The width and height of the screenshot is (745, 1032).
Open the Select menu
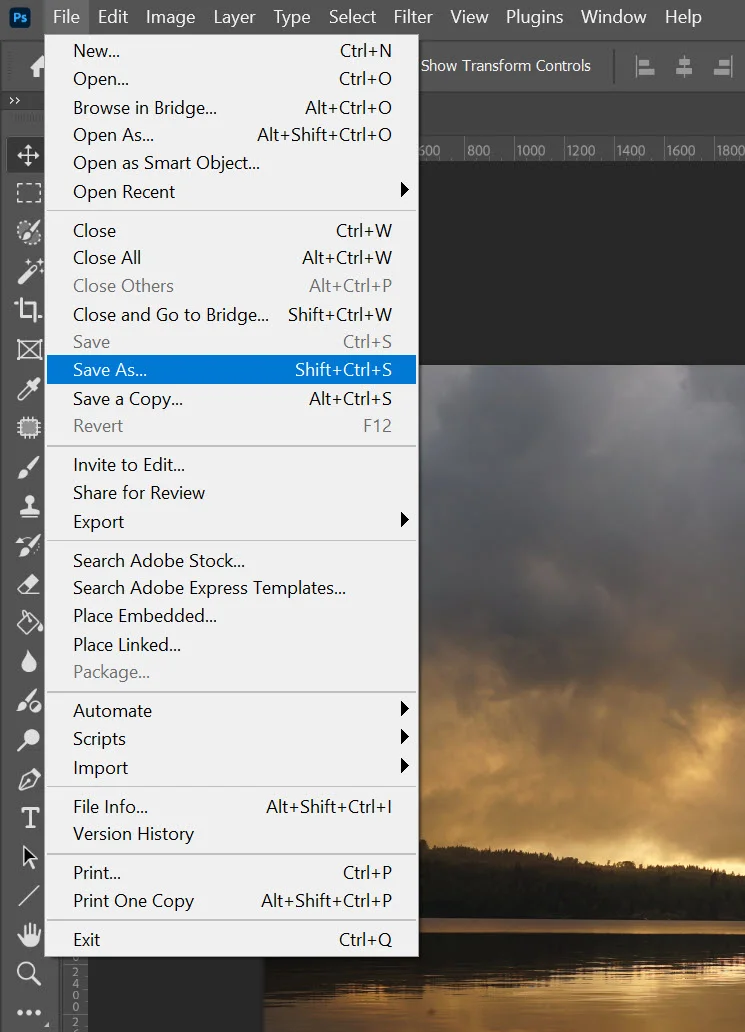352,17
